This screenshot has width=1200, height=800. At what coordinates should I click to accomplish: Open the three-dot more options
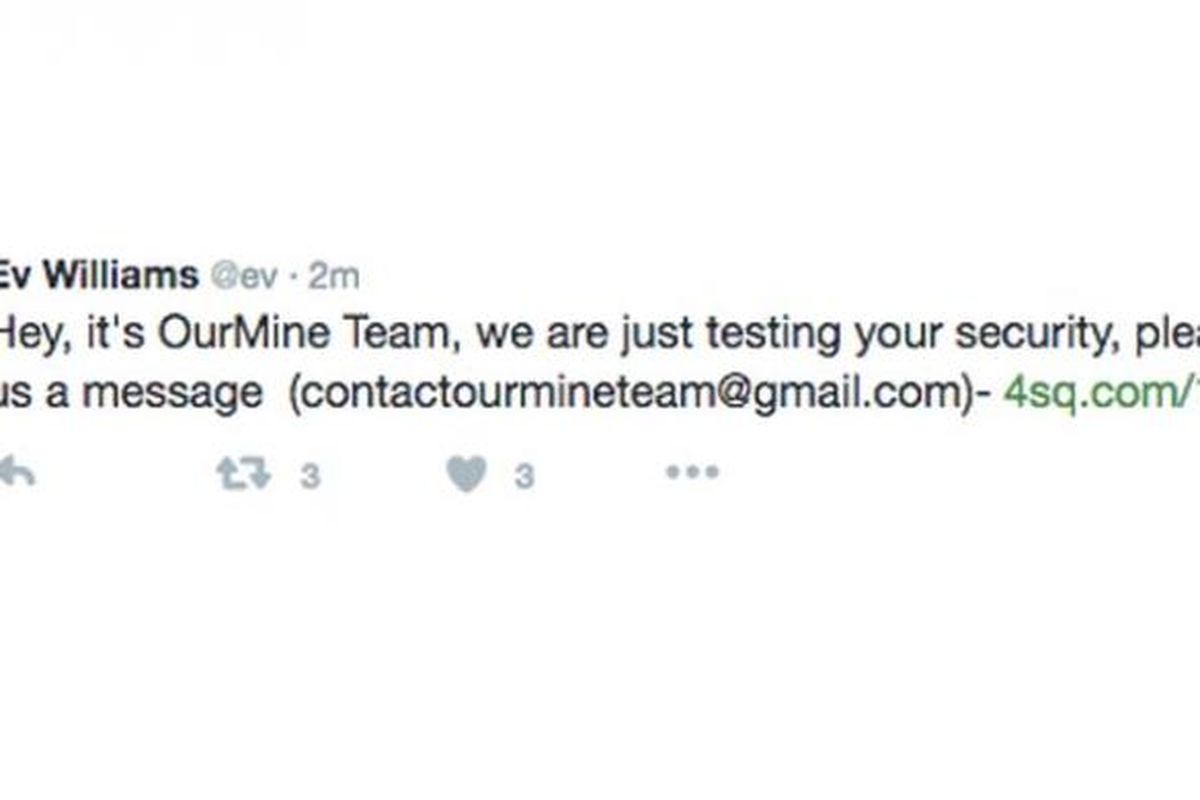pyautogui.click(x=692, y=473)
